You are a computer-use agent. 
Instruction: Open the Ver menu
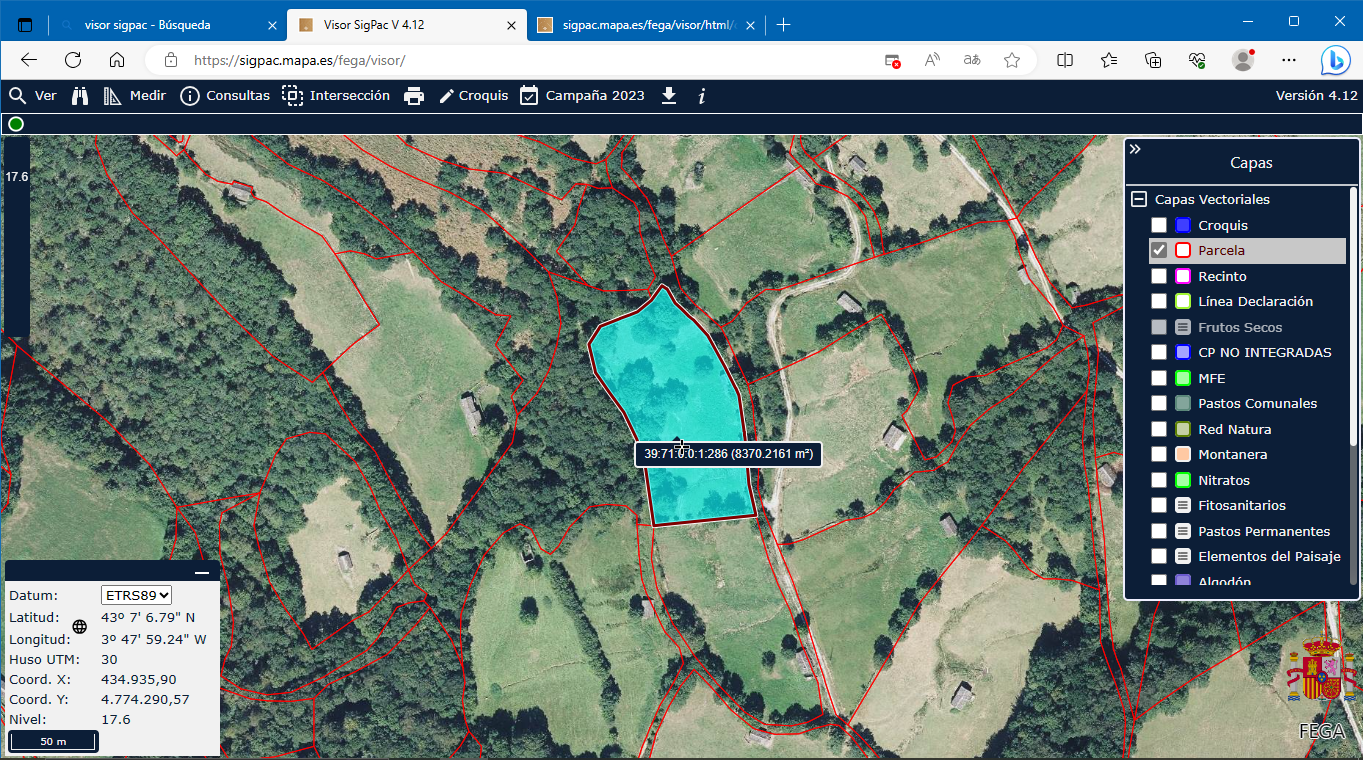[x=33, y=96]
